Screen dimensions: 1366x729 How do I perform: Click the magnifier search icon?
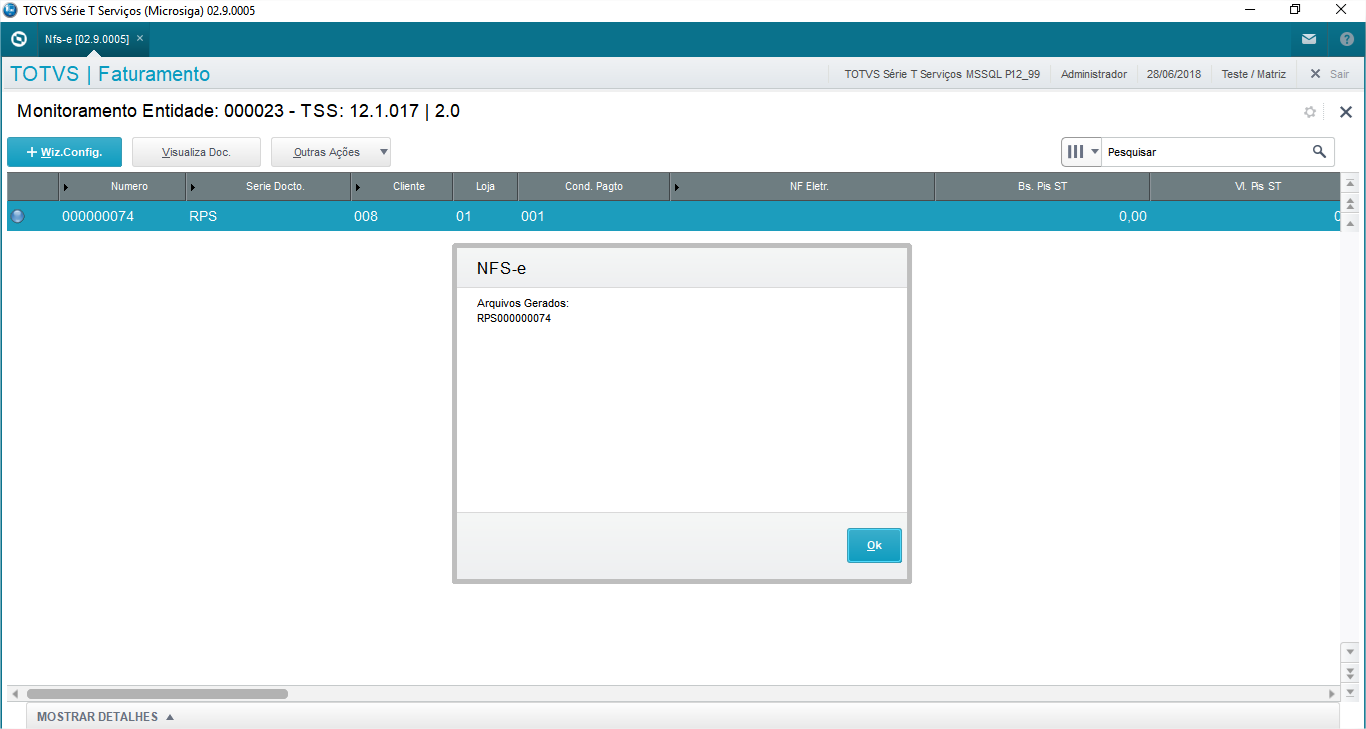click(1320, 152)
